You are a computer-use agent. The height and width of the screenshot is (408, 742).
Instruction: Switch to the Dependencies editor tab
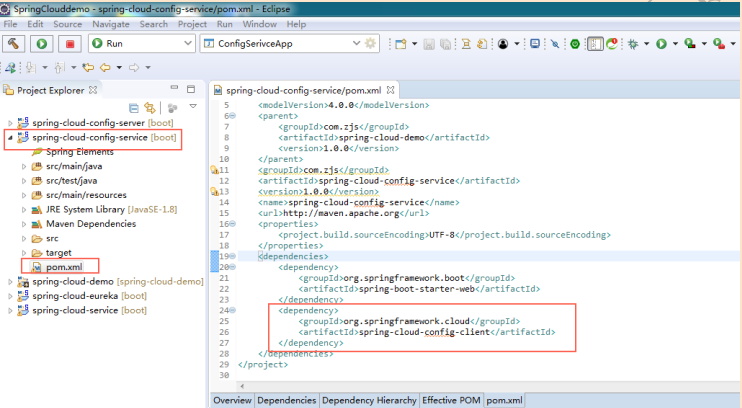point(286,400)
